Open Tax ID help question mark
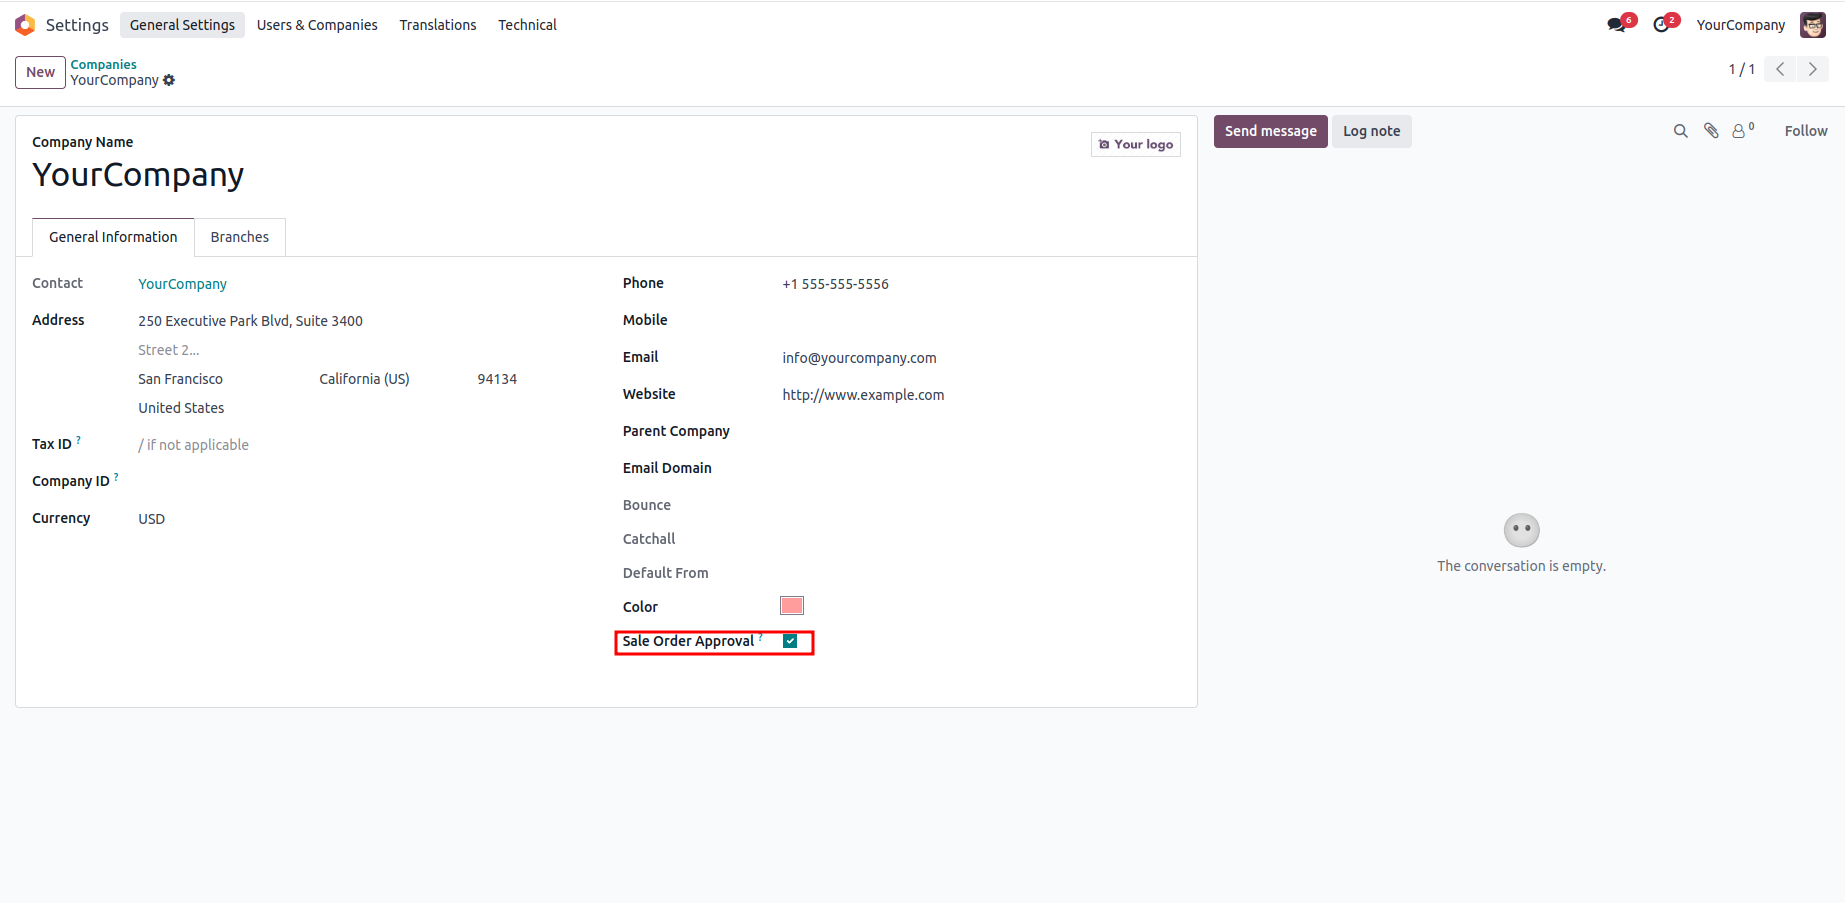This screenshot has height=903, width=1845. (x=79, y=440)
